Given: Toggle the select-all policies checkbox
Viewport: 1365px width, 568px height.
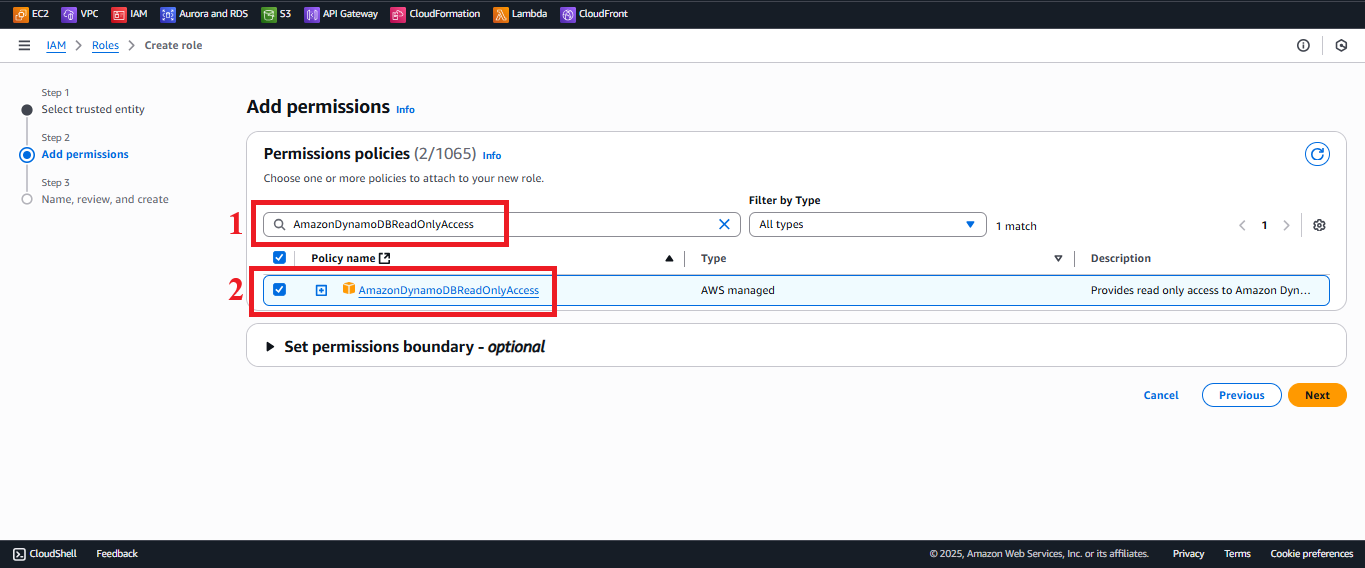Looking at the screenshot, I should click(x=279, y=258).
